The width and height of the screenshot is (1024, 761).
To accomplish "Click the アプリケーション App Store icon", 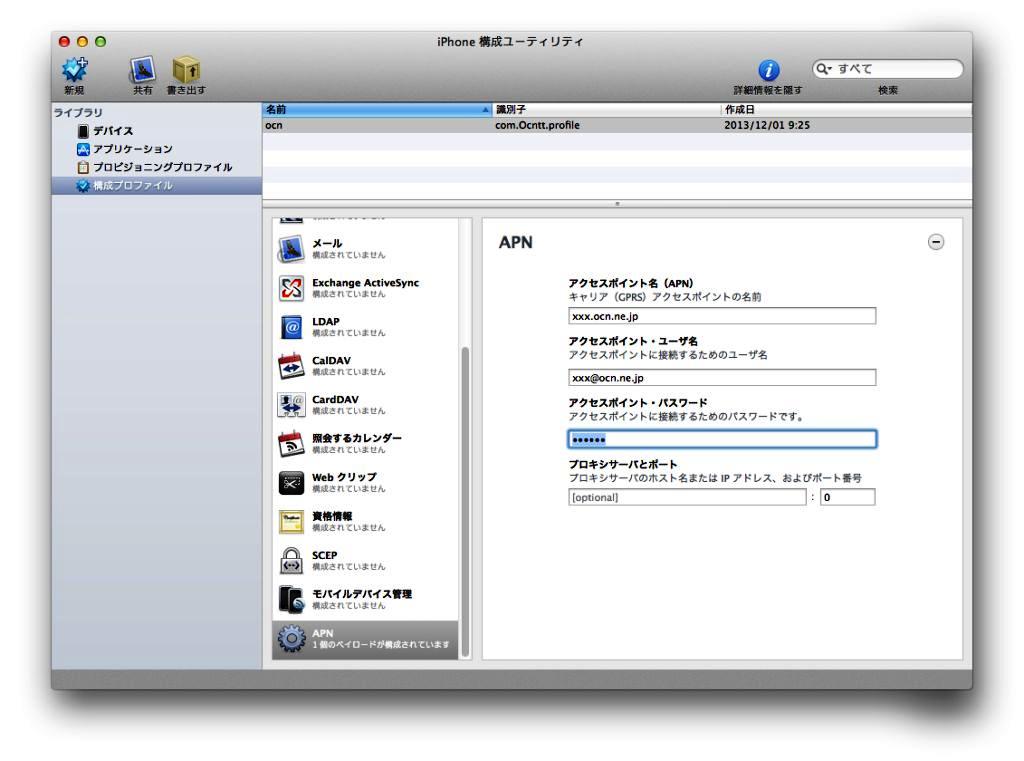I will point(83,149).
